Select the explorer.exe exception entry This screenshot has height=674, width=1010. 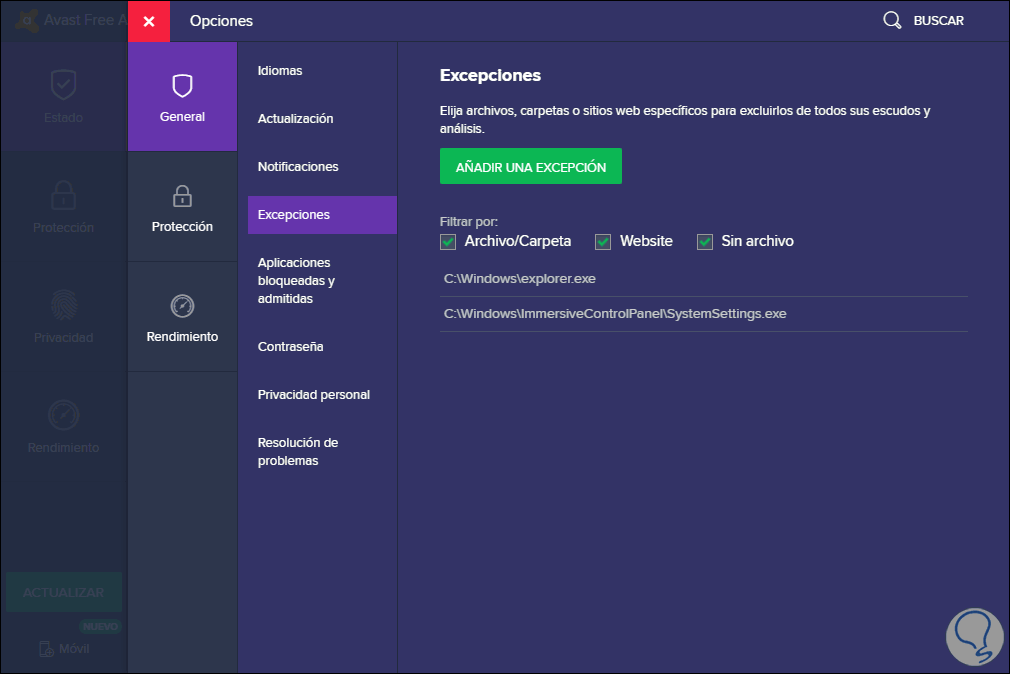click(520, 279)
